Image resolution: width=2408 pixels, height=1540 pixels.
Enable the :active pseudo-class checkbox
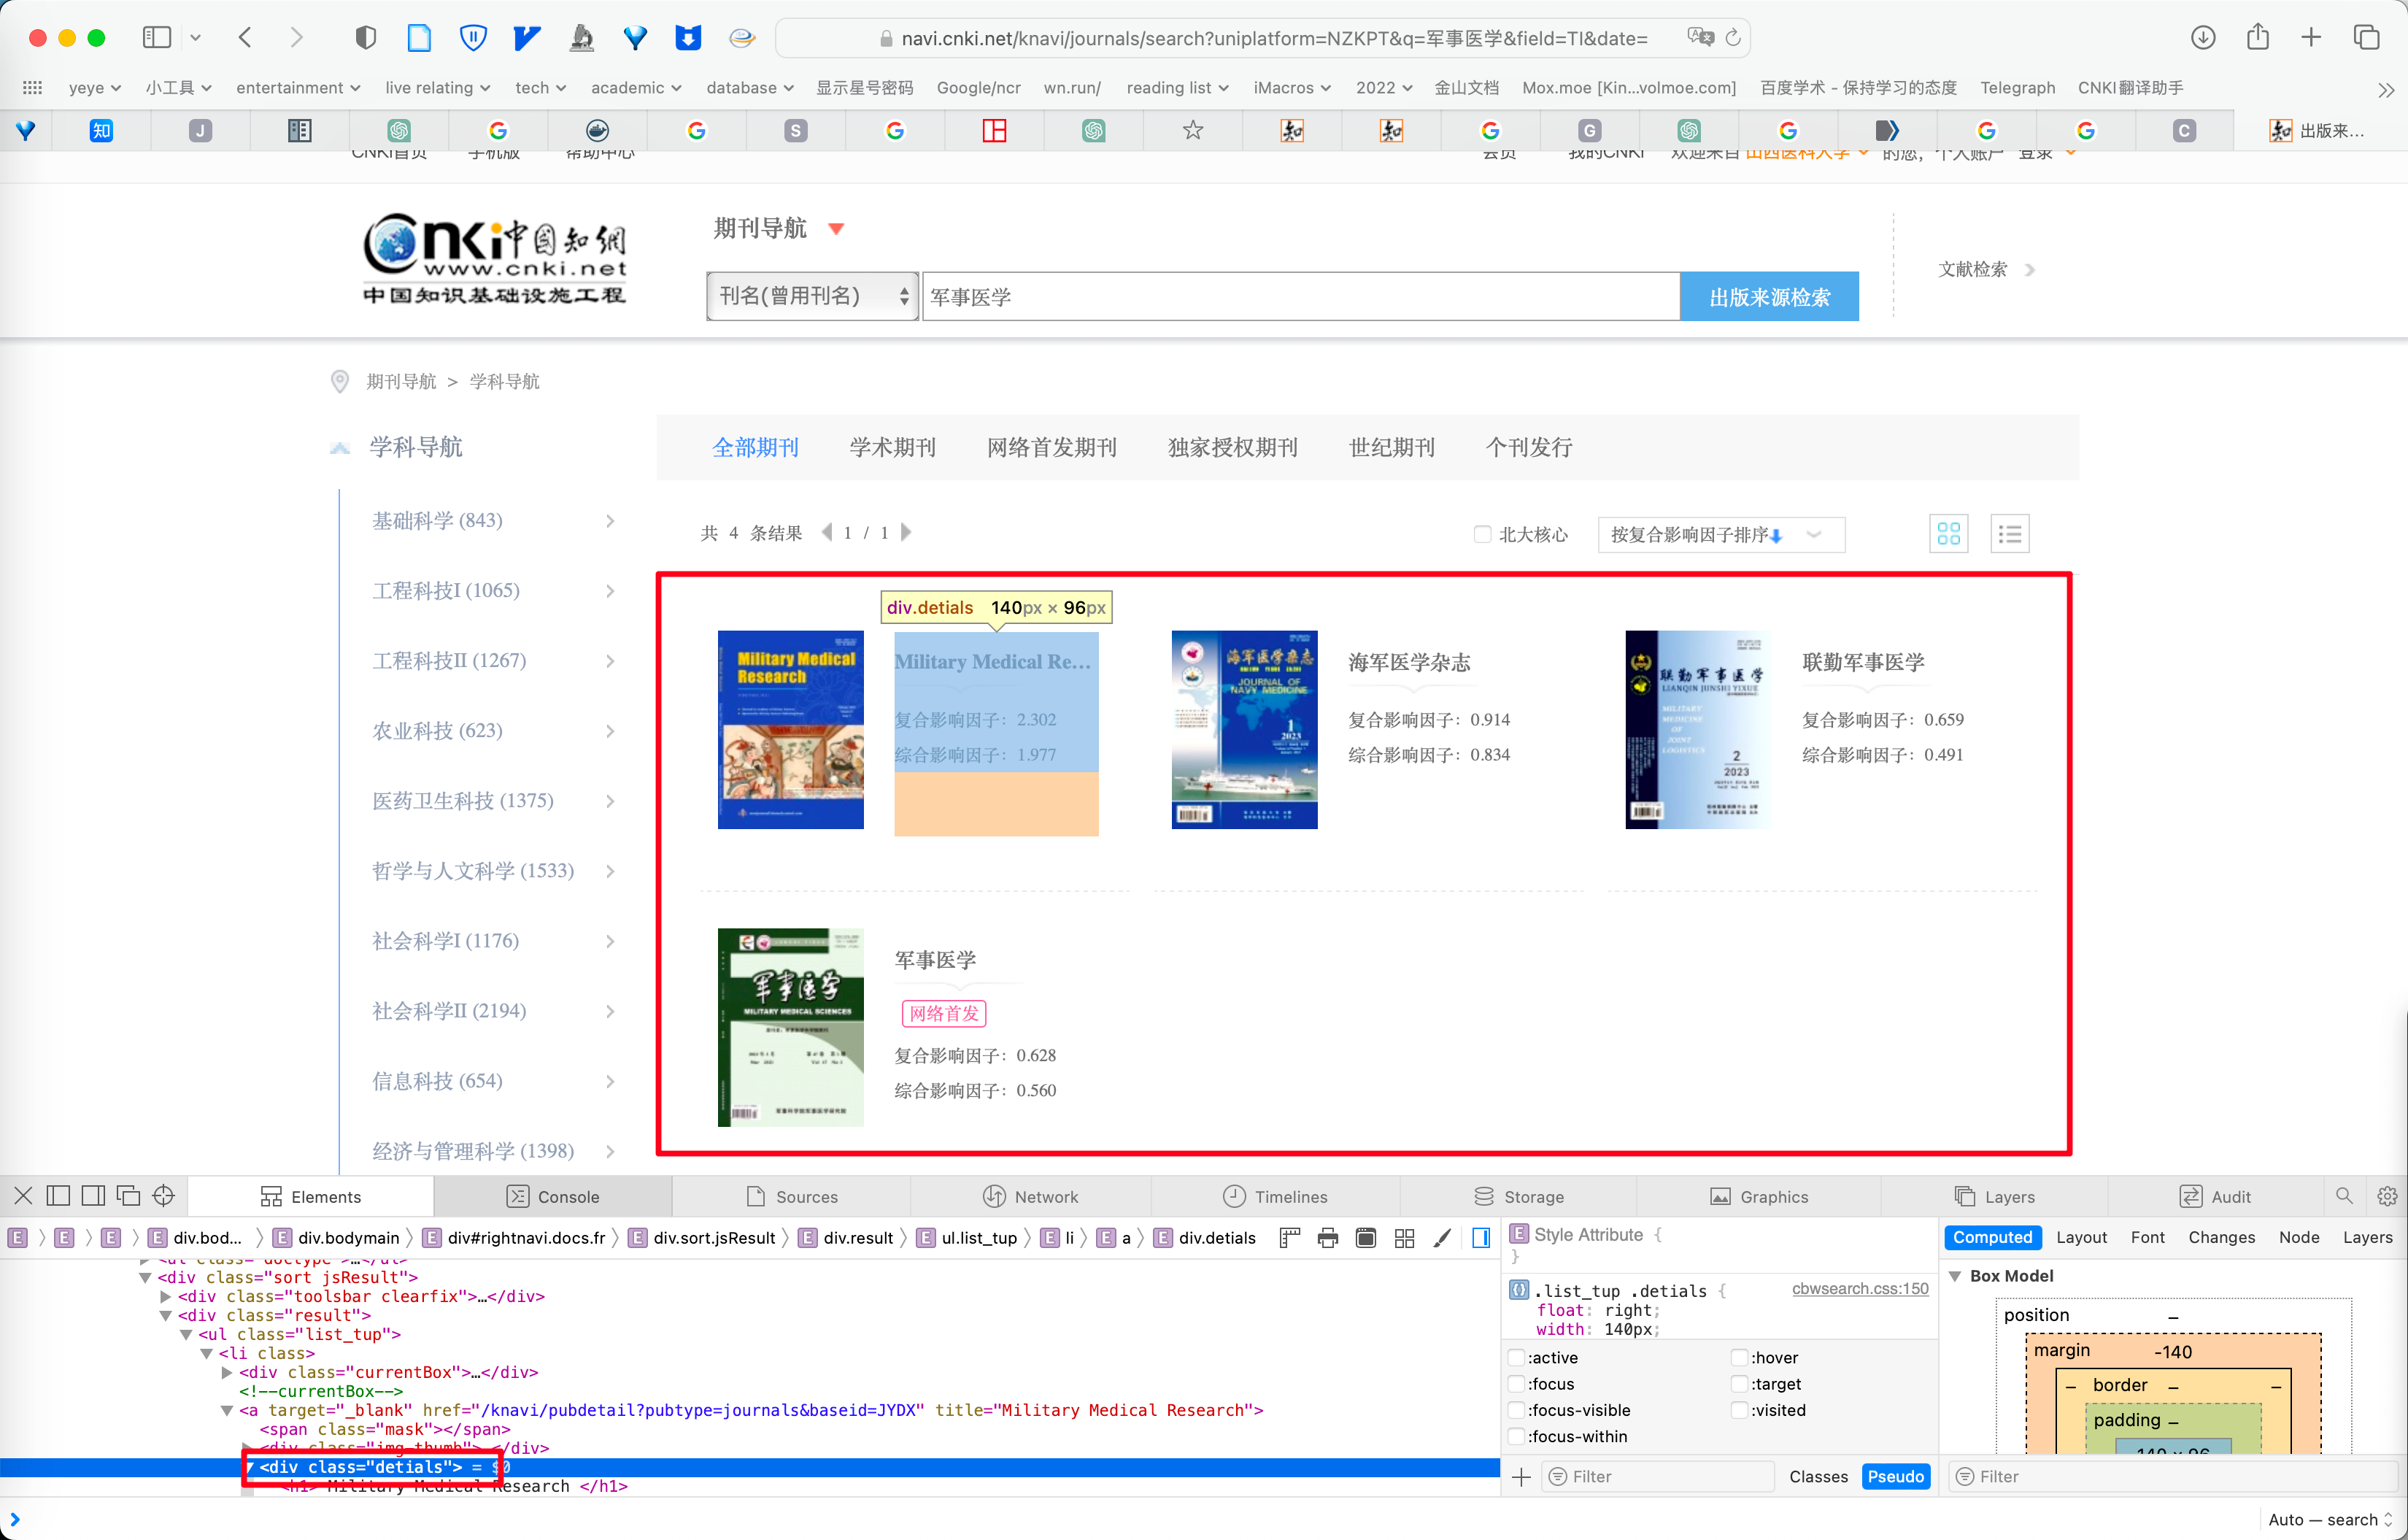pos(1517,1357)
